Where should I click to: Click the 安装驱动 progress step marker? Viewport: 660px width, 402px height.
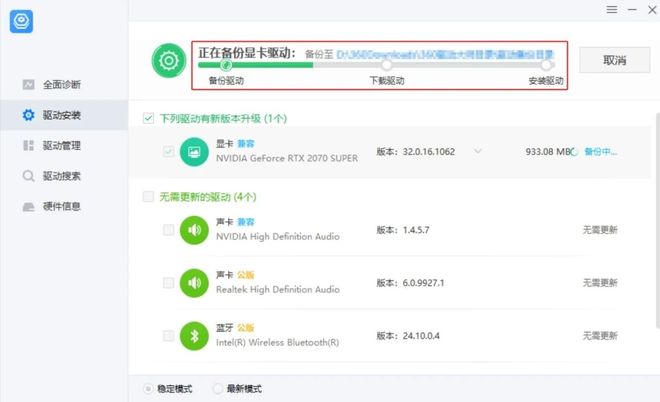click(546, 65)
